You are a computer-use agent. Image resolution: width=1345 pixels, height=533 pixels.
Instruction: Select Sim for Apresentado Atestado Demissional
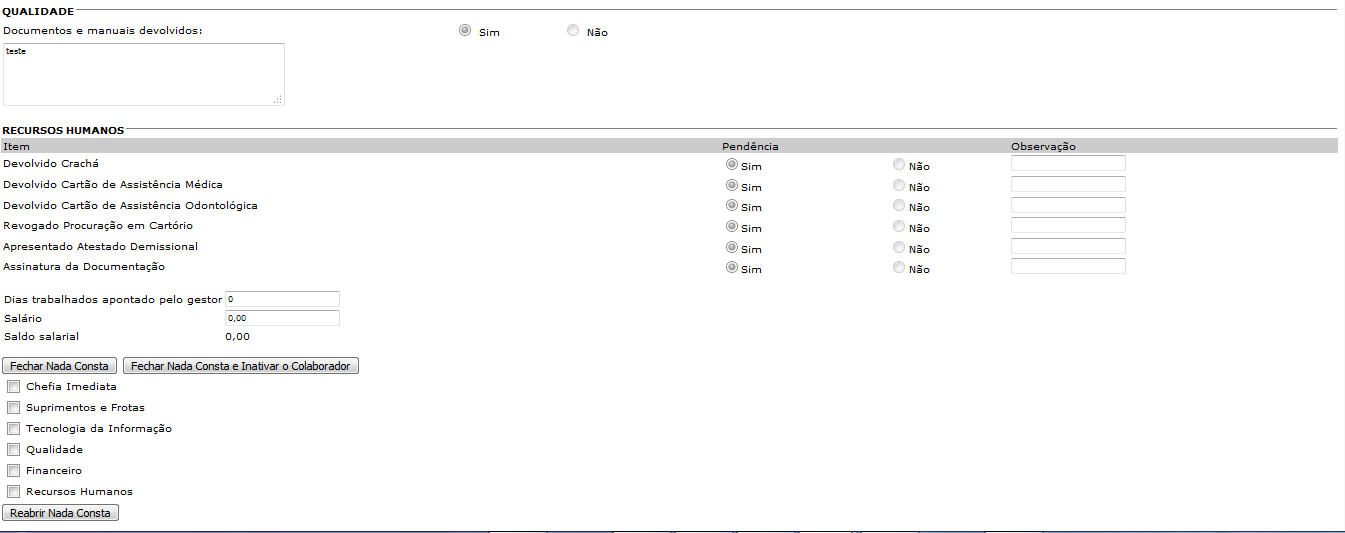731,247
